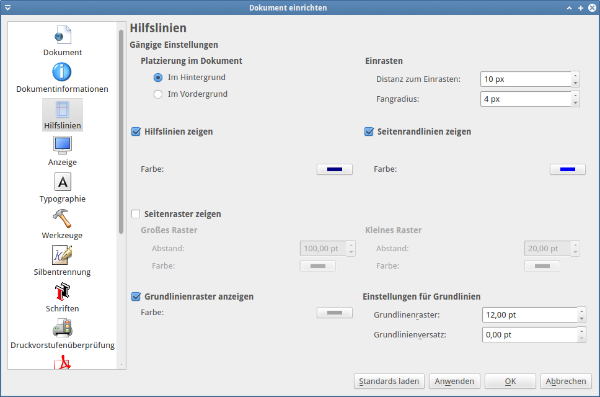Open Seitenrandlinien color swatch
Screen dimensions: 600x397
(x=567, y=169)
